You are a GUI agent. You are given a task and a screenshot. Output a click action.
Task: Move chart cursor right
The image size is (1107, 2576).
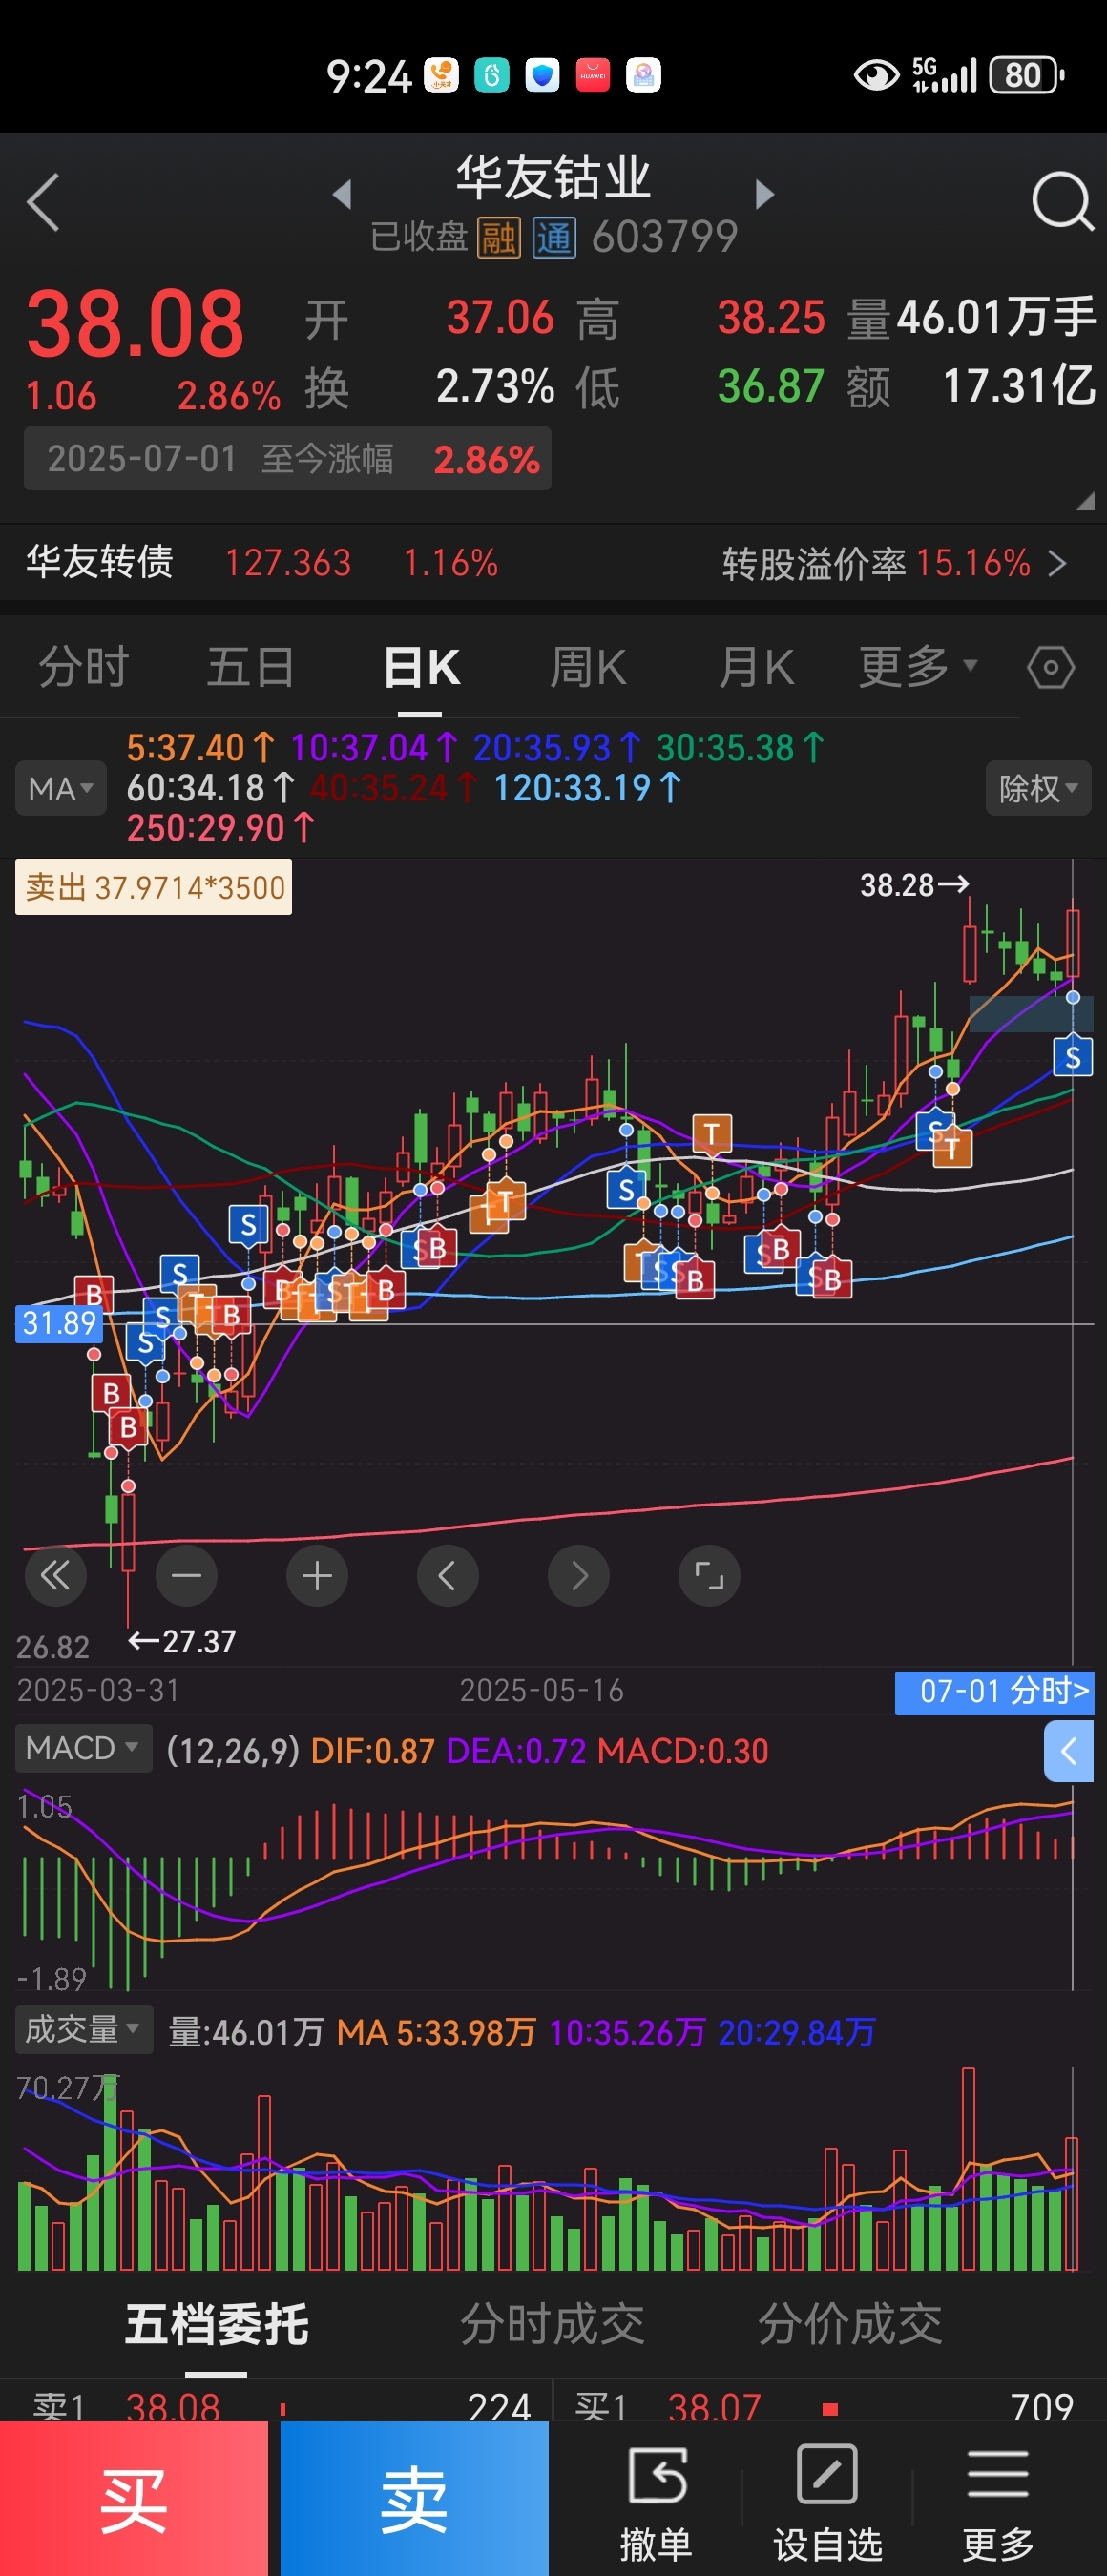pos(579,1576)
